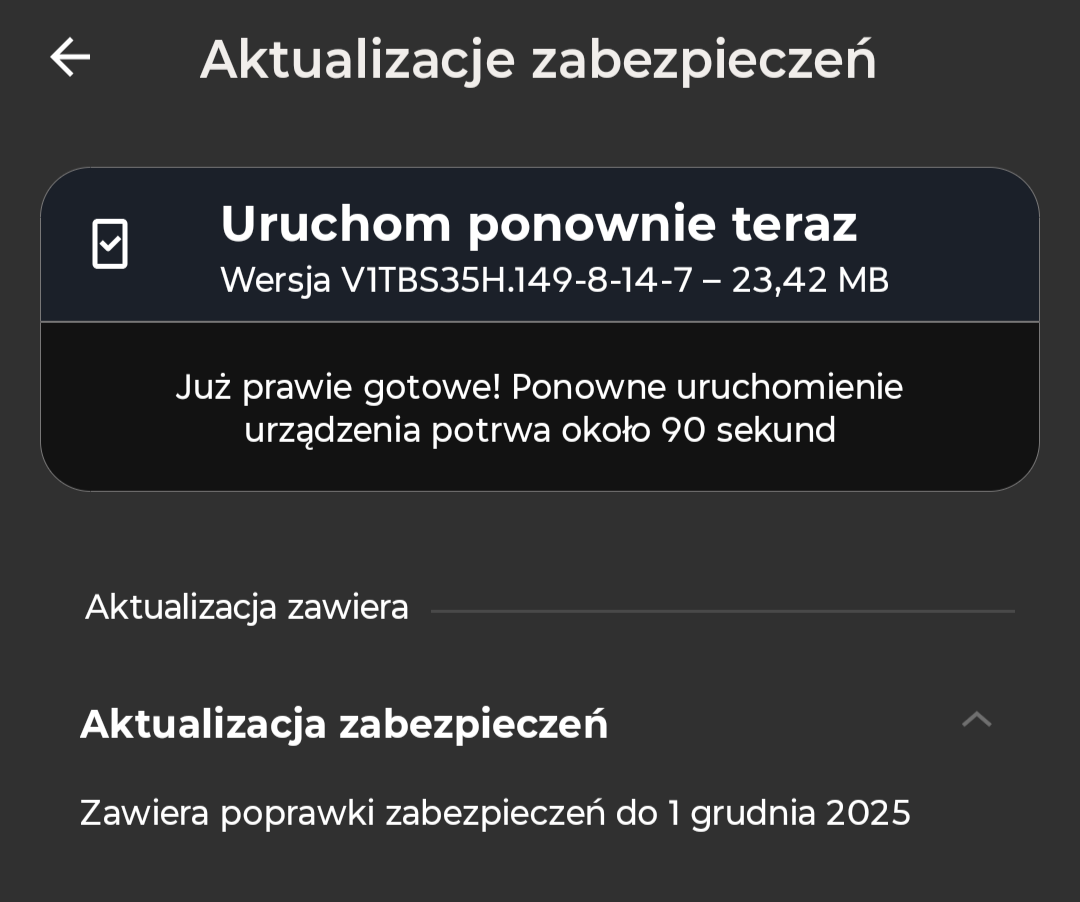Collapse section using the chevron up arrow
The height and width of the screenshot is (902, 1080).
pyautogui.click(x=976, y=719)
